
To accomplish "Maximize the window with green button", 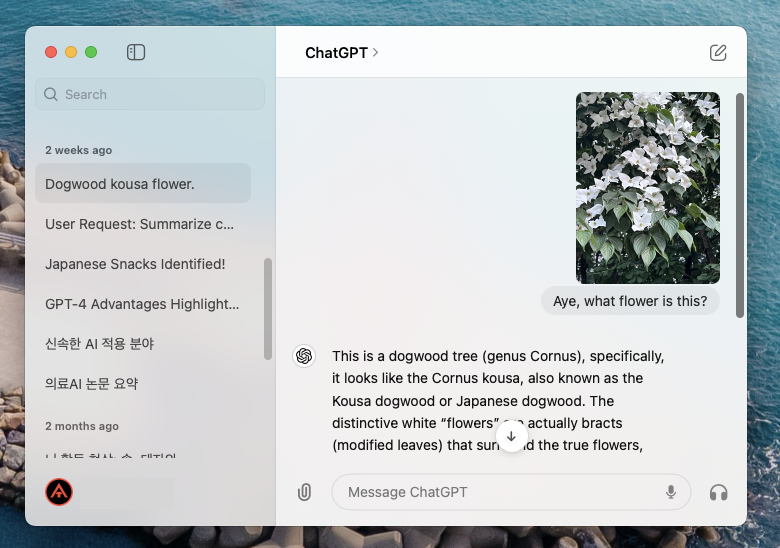I will pos(91,52).
